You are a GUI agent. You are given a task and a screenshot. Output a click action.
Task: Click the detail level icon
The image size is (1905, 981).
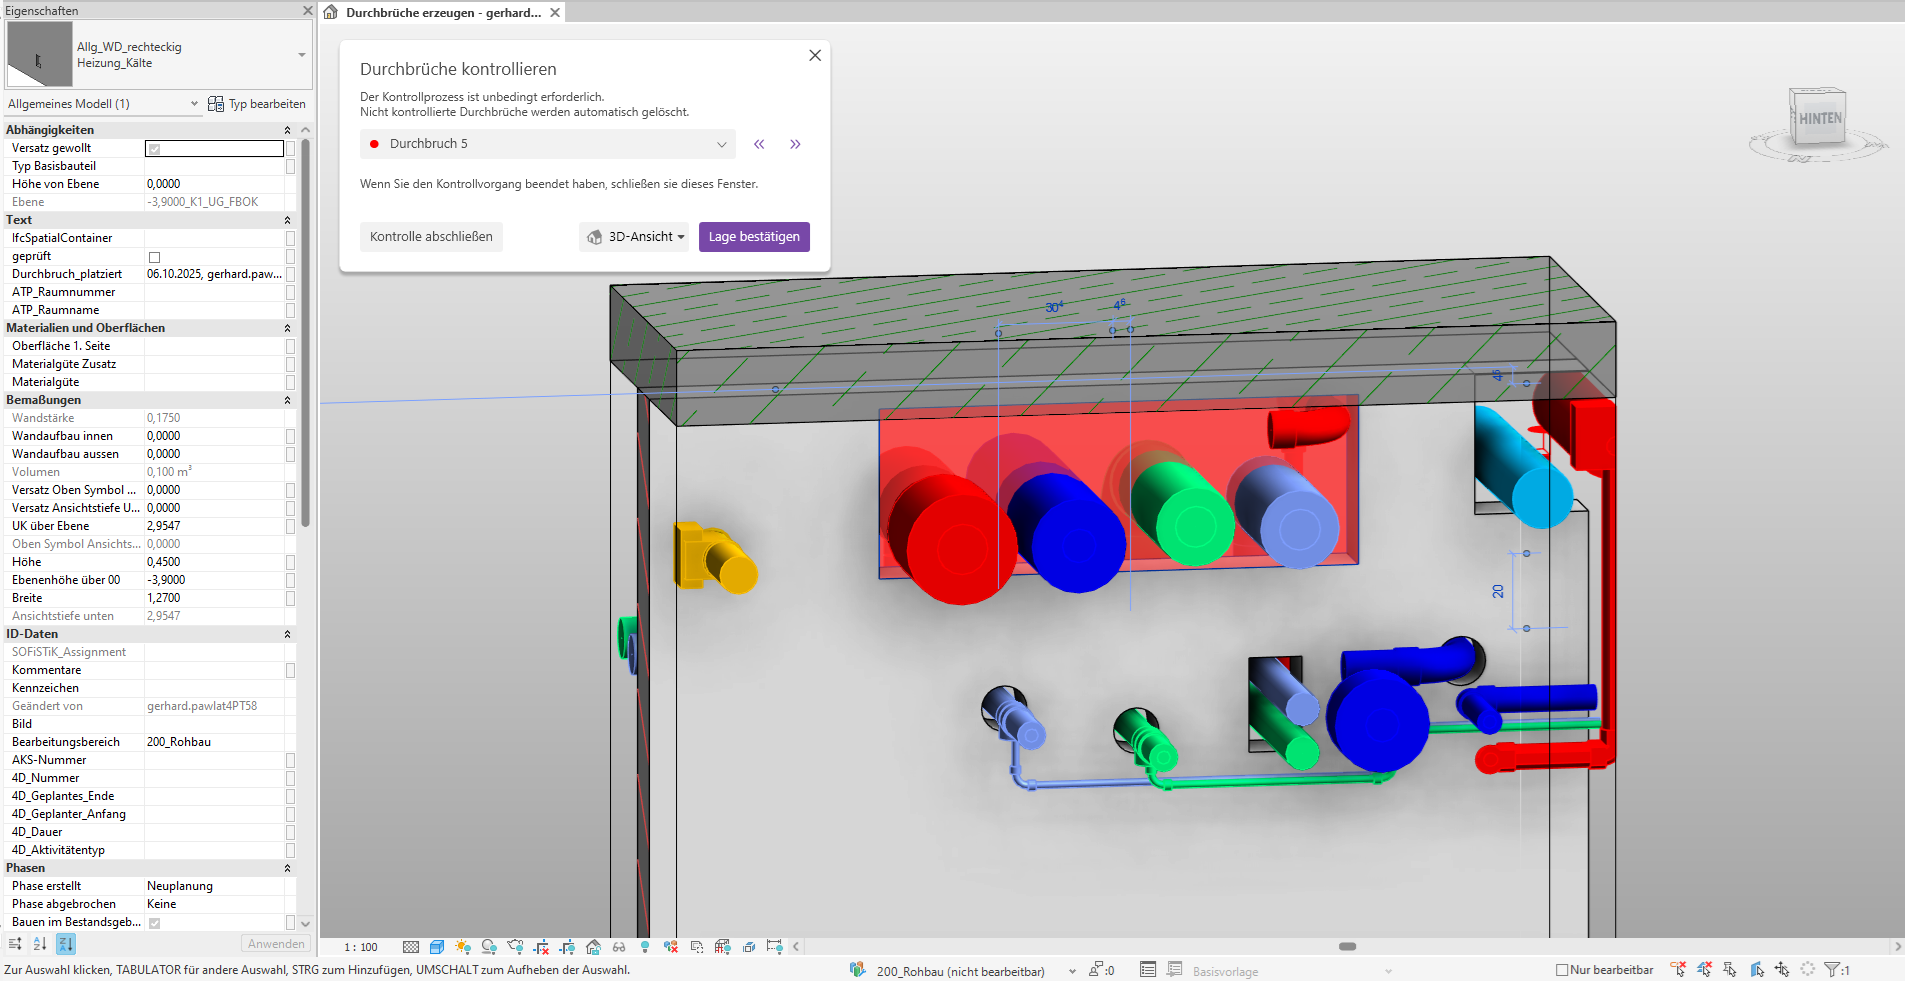coord(411,947)
